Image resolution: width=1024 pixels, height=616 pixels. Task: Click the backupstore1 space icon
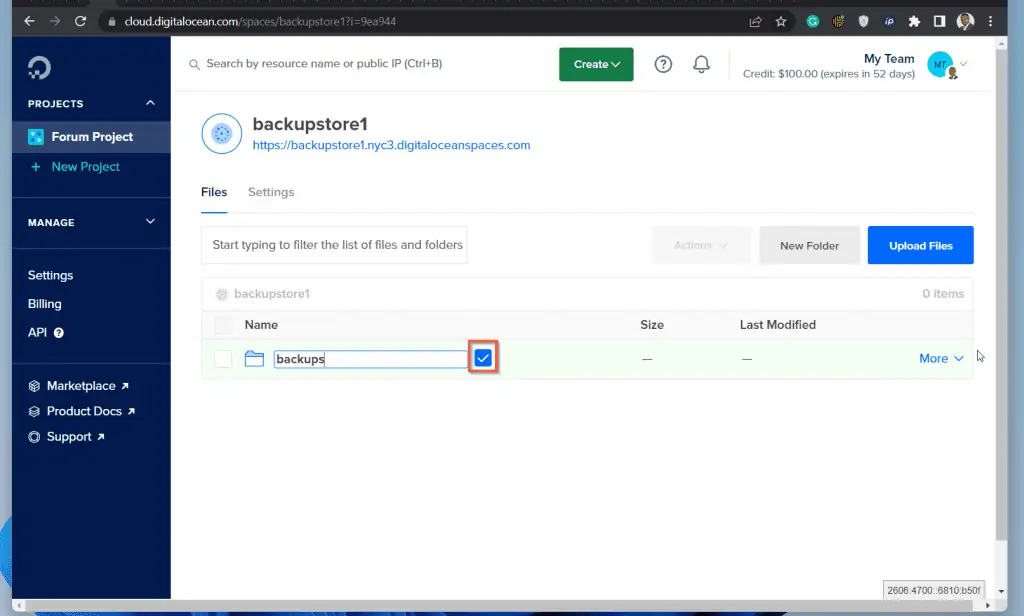221,134
